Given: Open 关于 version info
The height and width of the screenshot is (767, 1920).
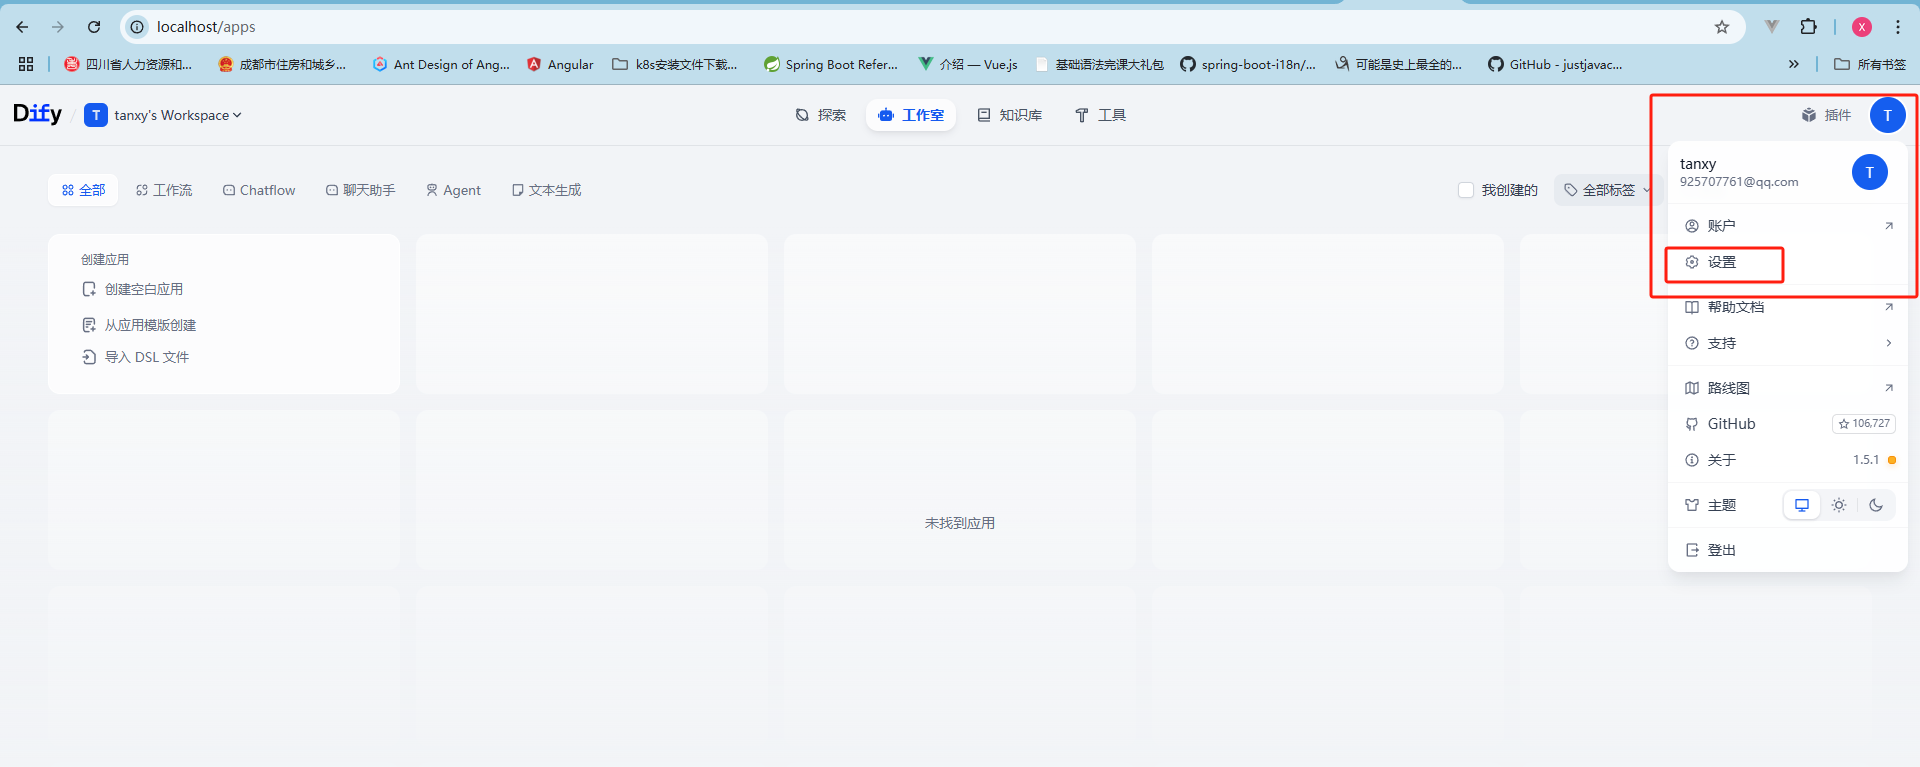Looking at the screenshot, I should point(1788,460).
